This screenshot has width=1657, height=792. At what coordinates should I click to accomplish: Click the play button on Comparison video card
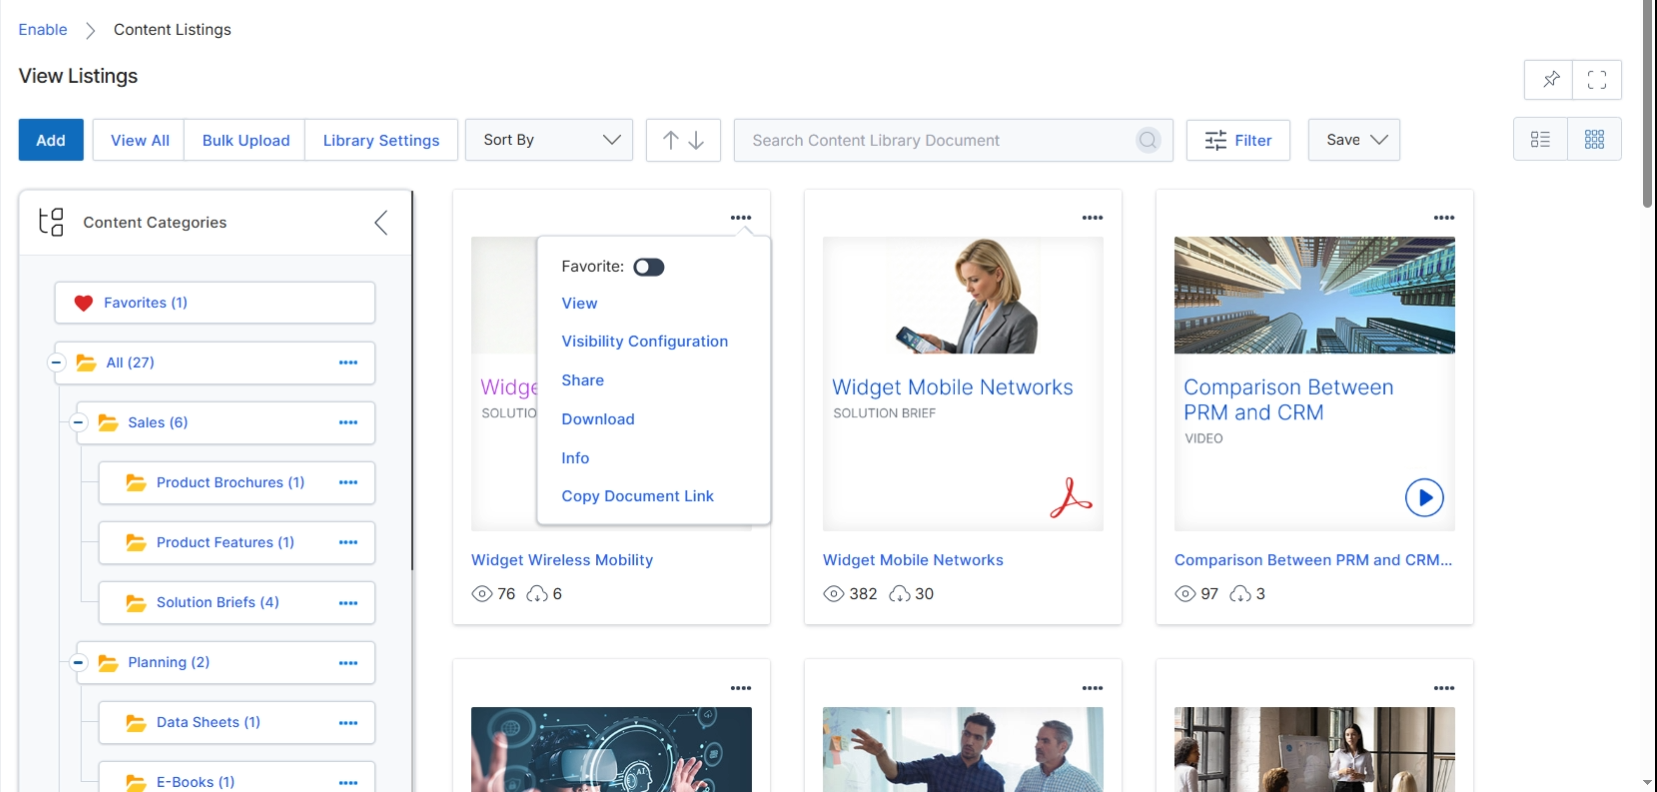1424,497
